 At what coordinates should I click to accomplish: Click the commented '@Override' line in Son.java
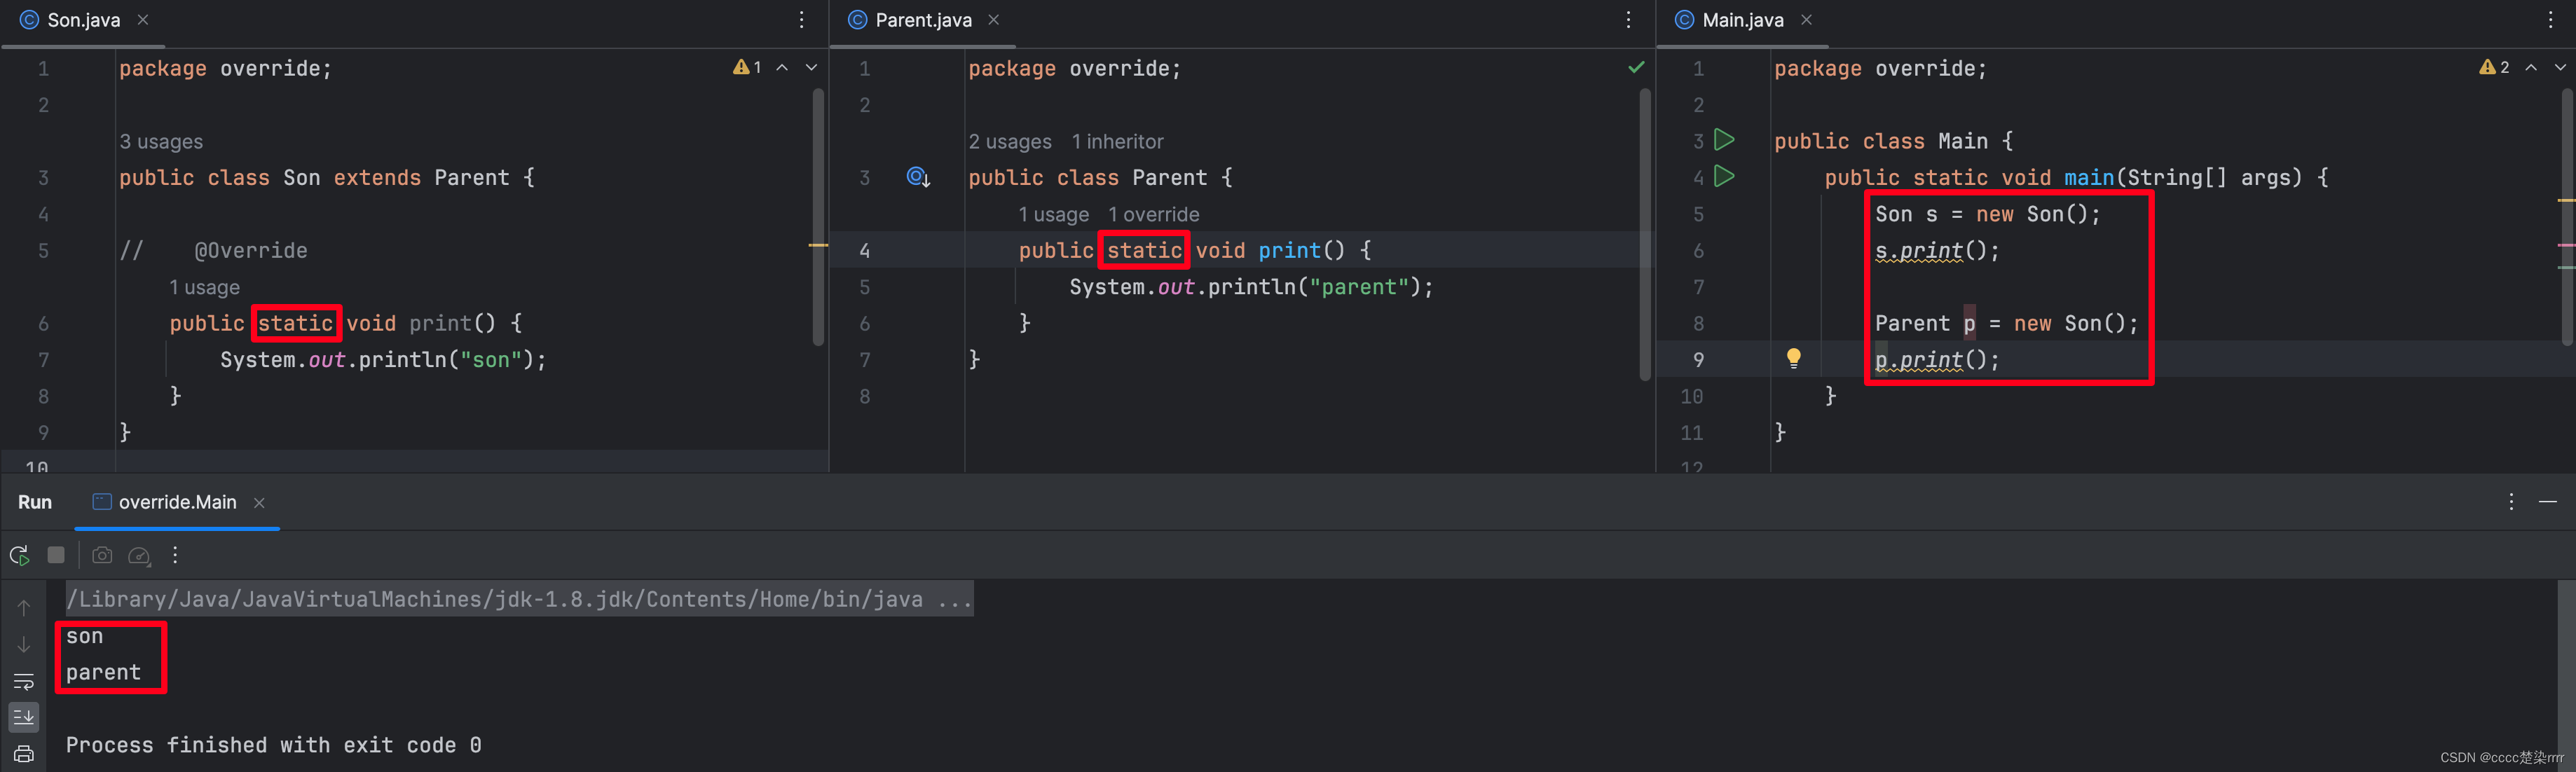[x=213, y=251]
